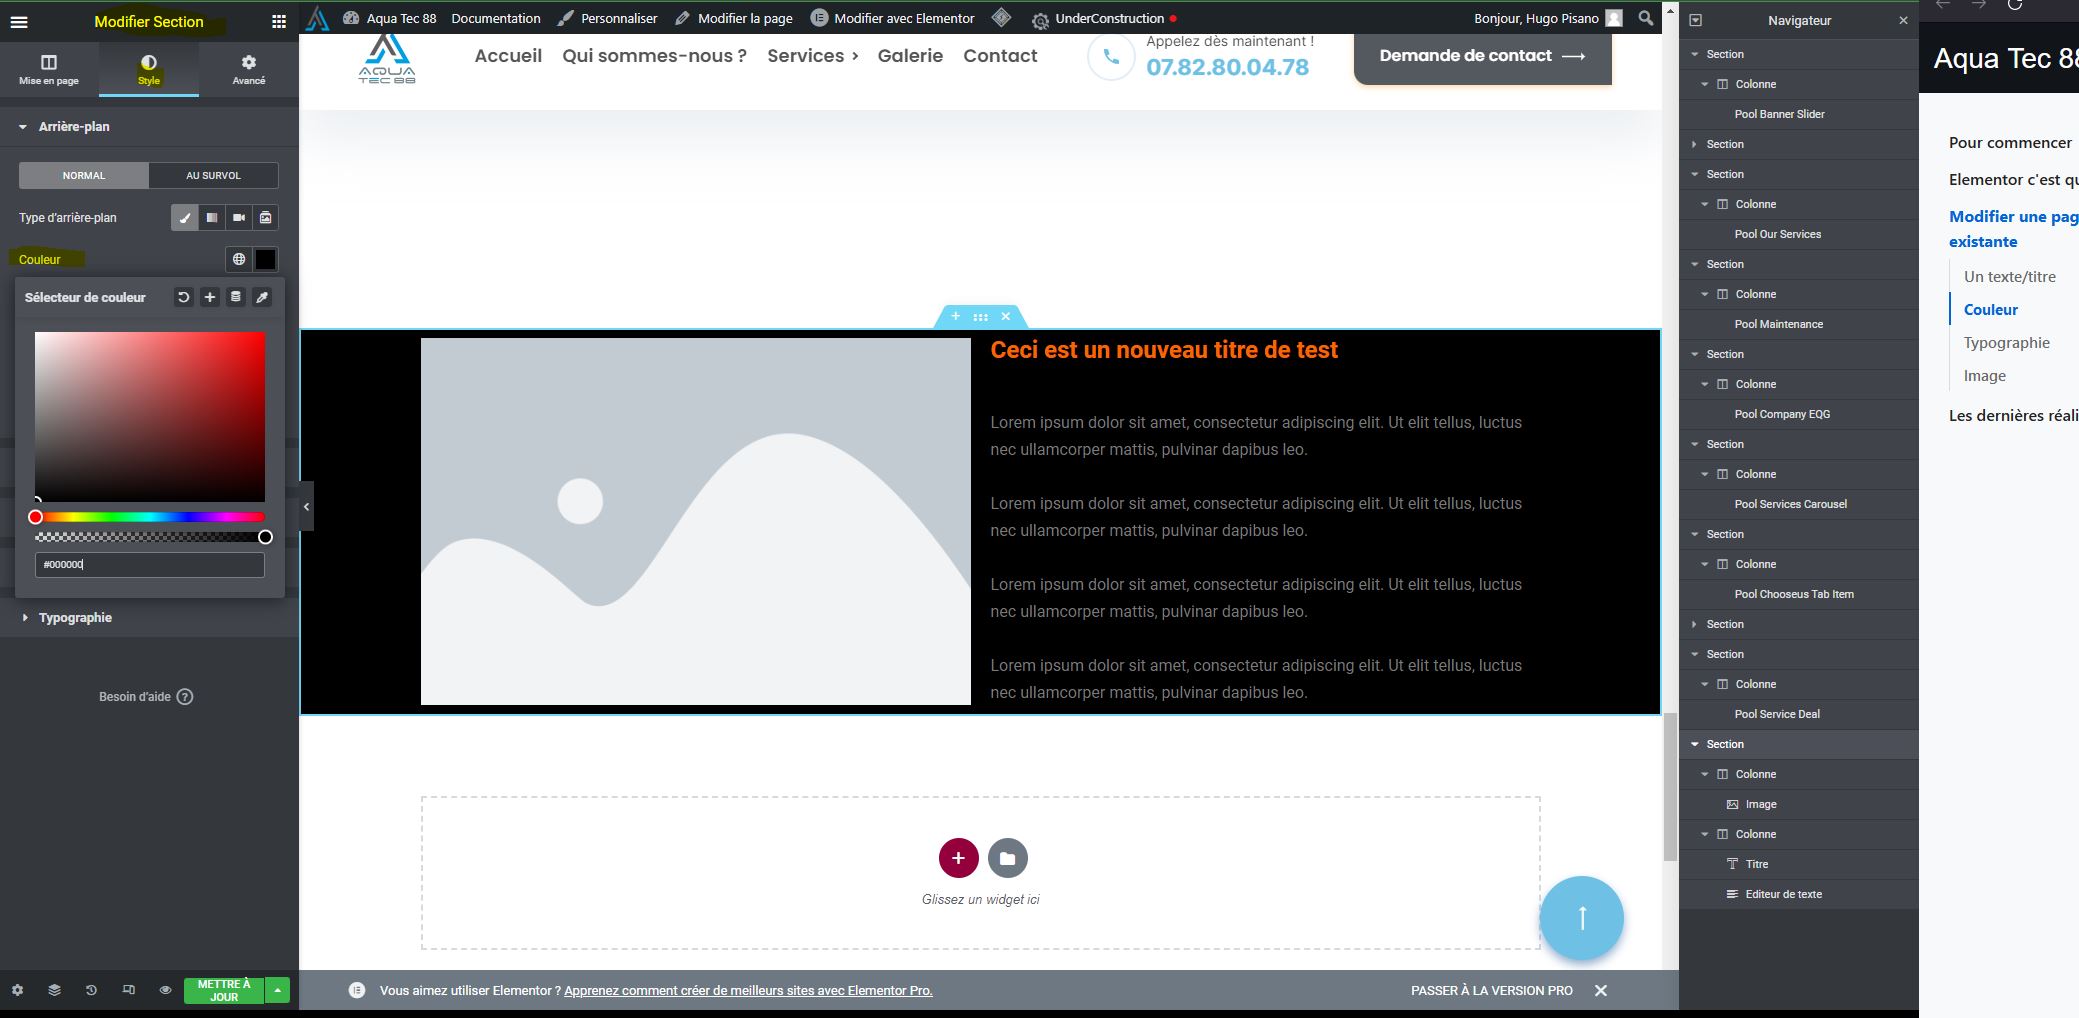Viewport: 2079px width, 1018px height.
Task: Open the revision history icon
Action: coord(91,990)
